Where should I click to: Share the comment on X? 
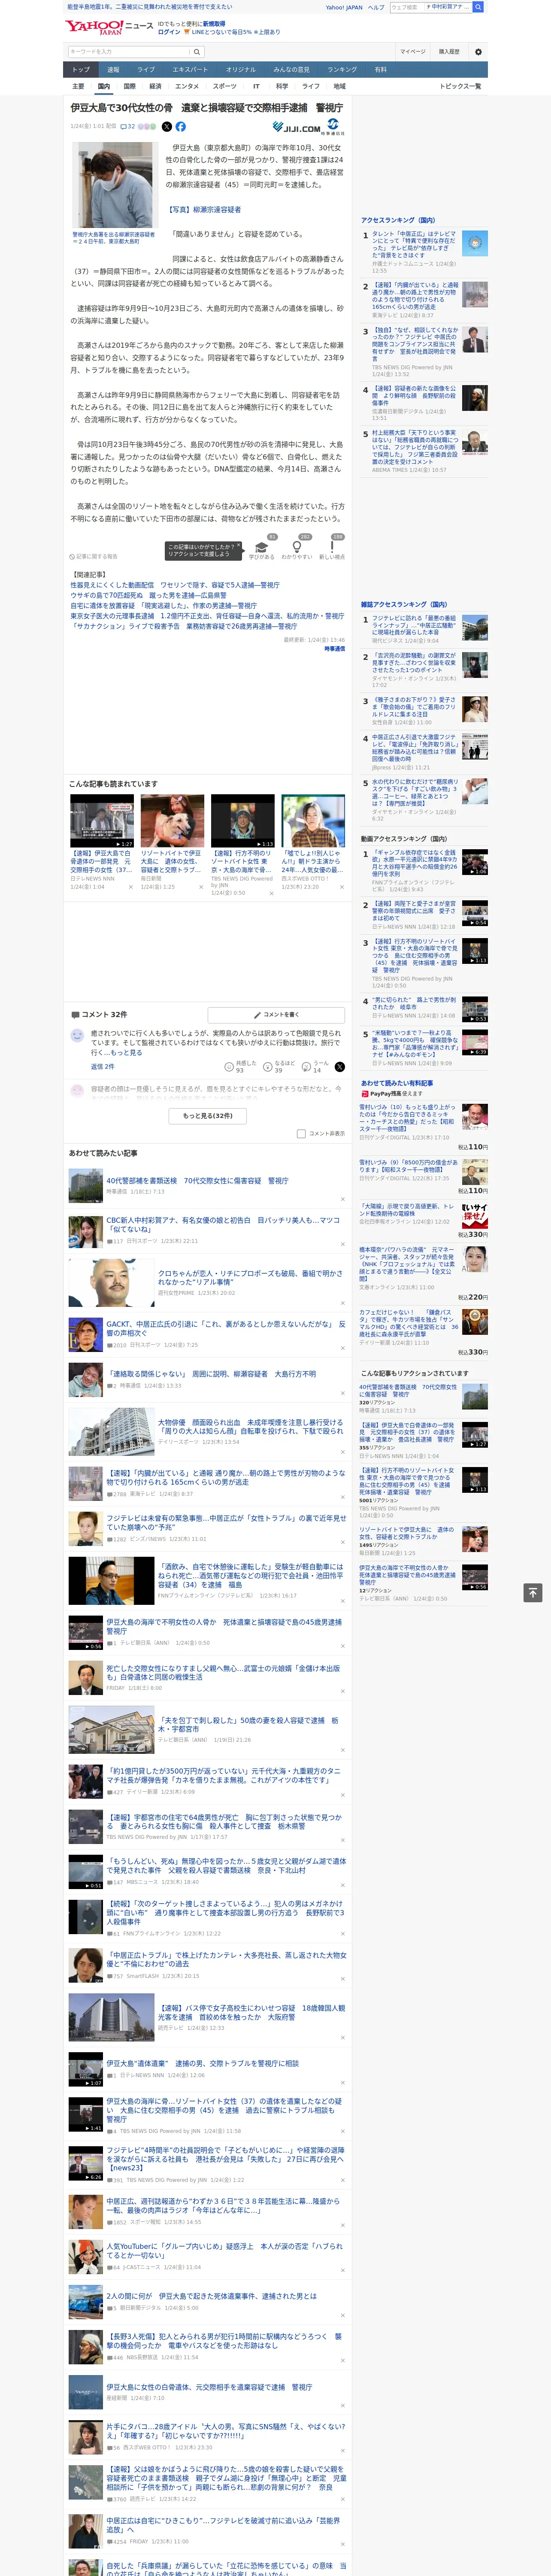tap(340, 1066)
